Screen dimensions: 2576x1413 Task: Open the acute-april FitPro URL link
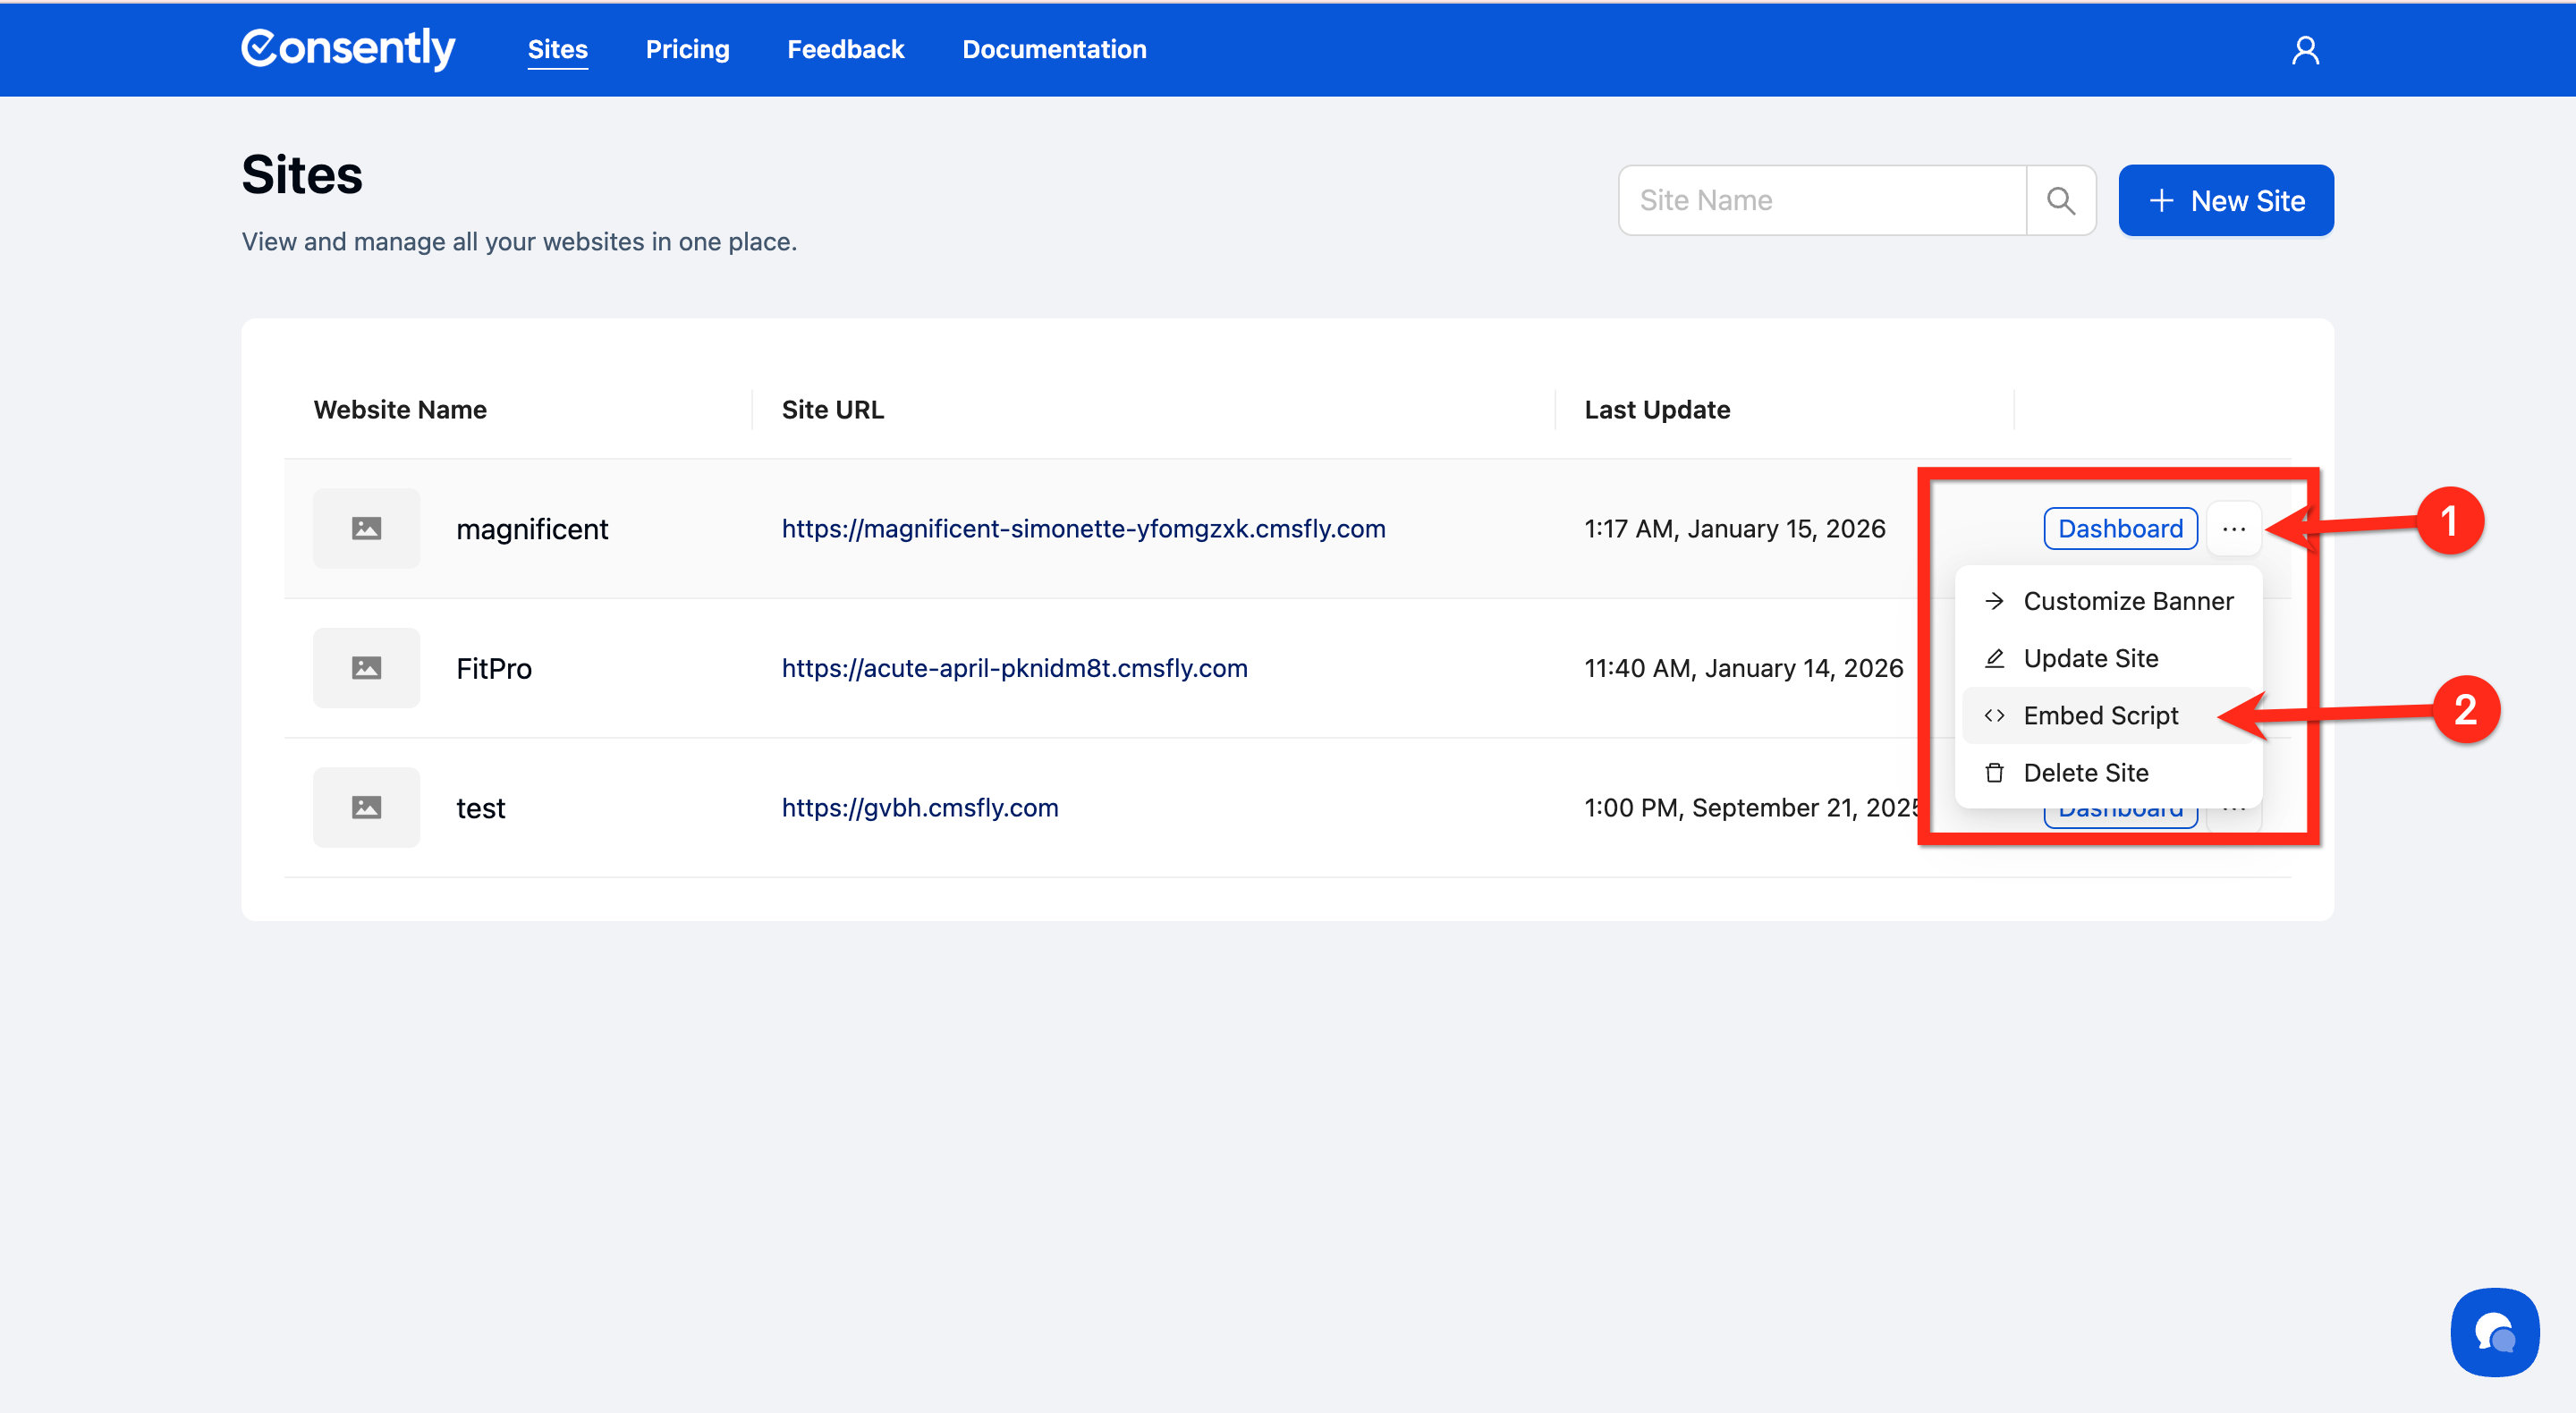[1014, 668]
